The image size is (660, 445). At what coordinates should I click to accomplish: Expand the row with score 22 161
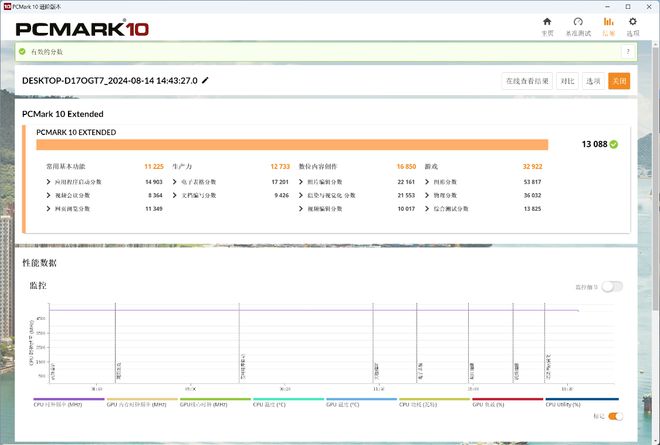pos(301,182)
